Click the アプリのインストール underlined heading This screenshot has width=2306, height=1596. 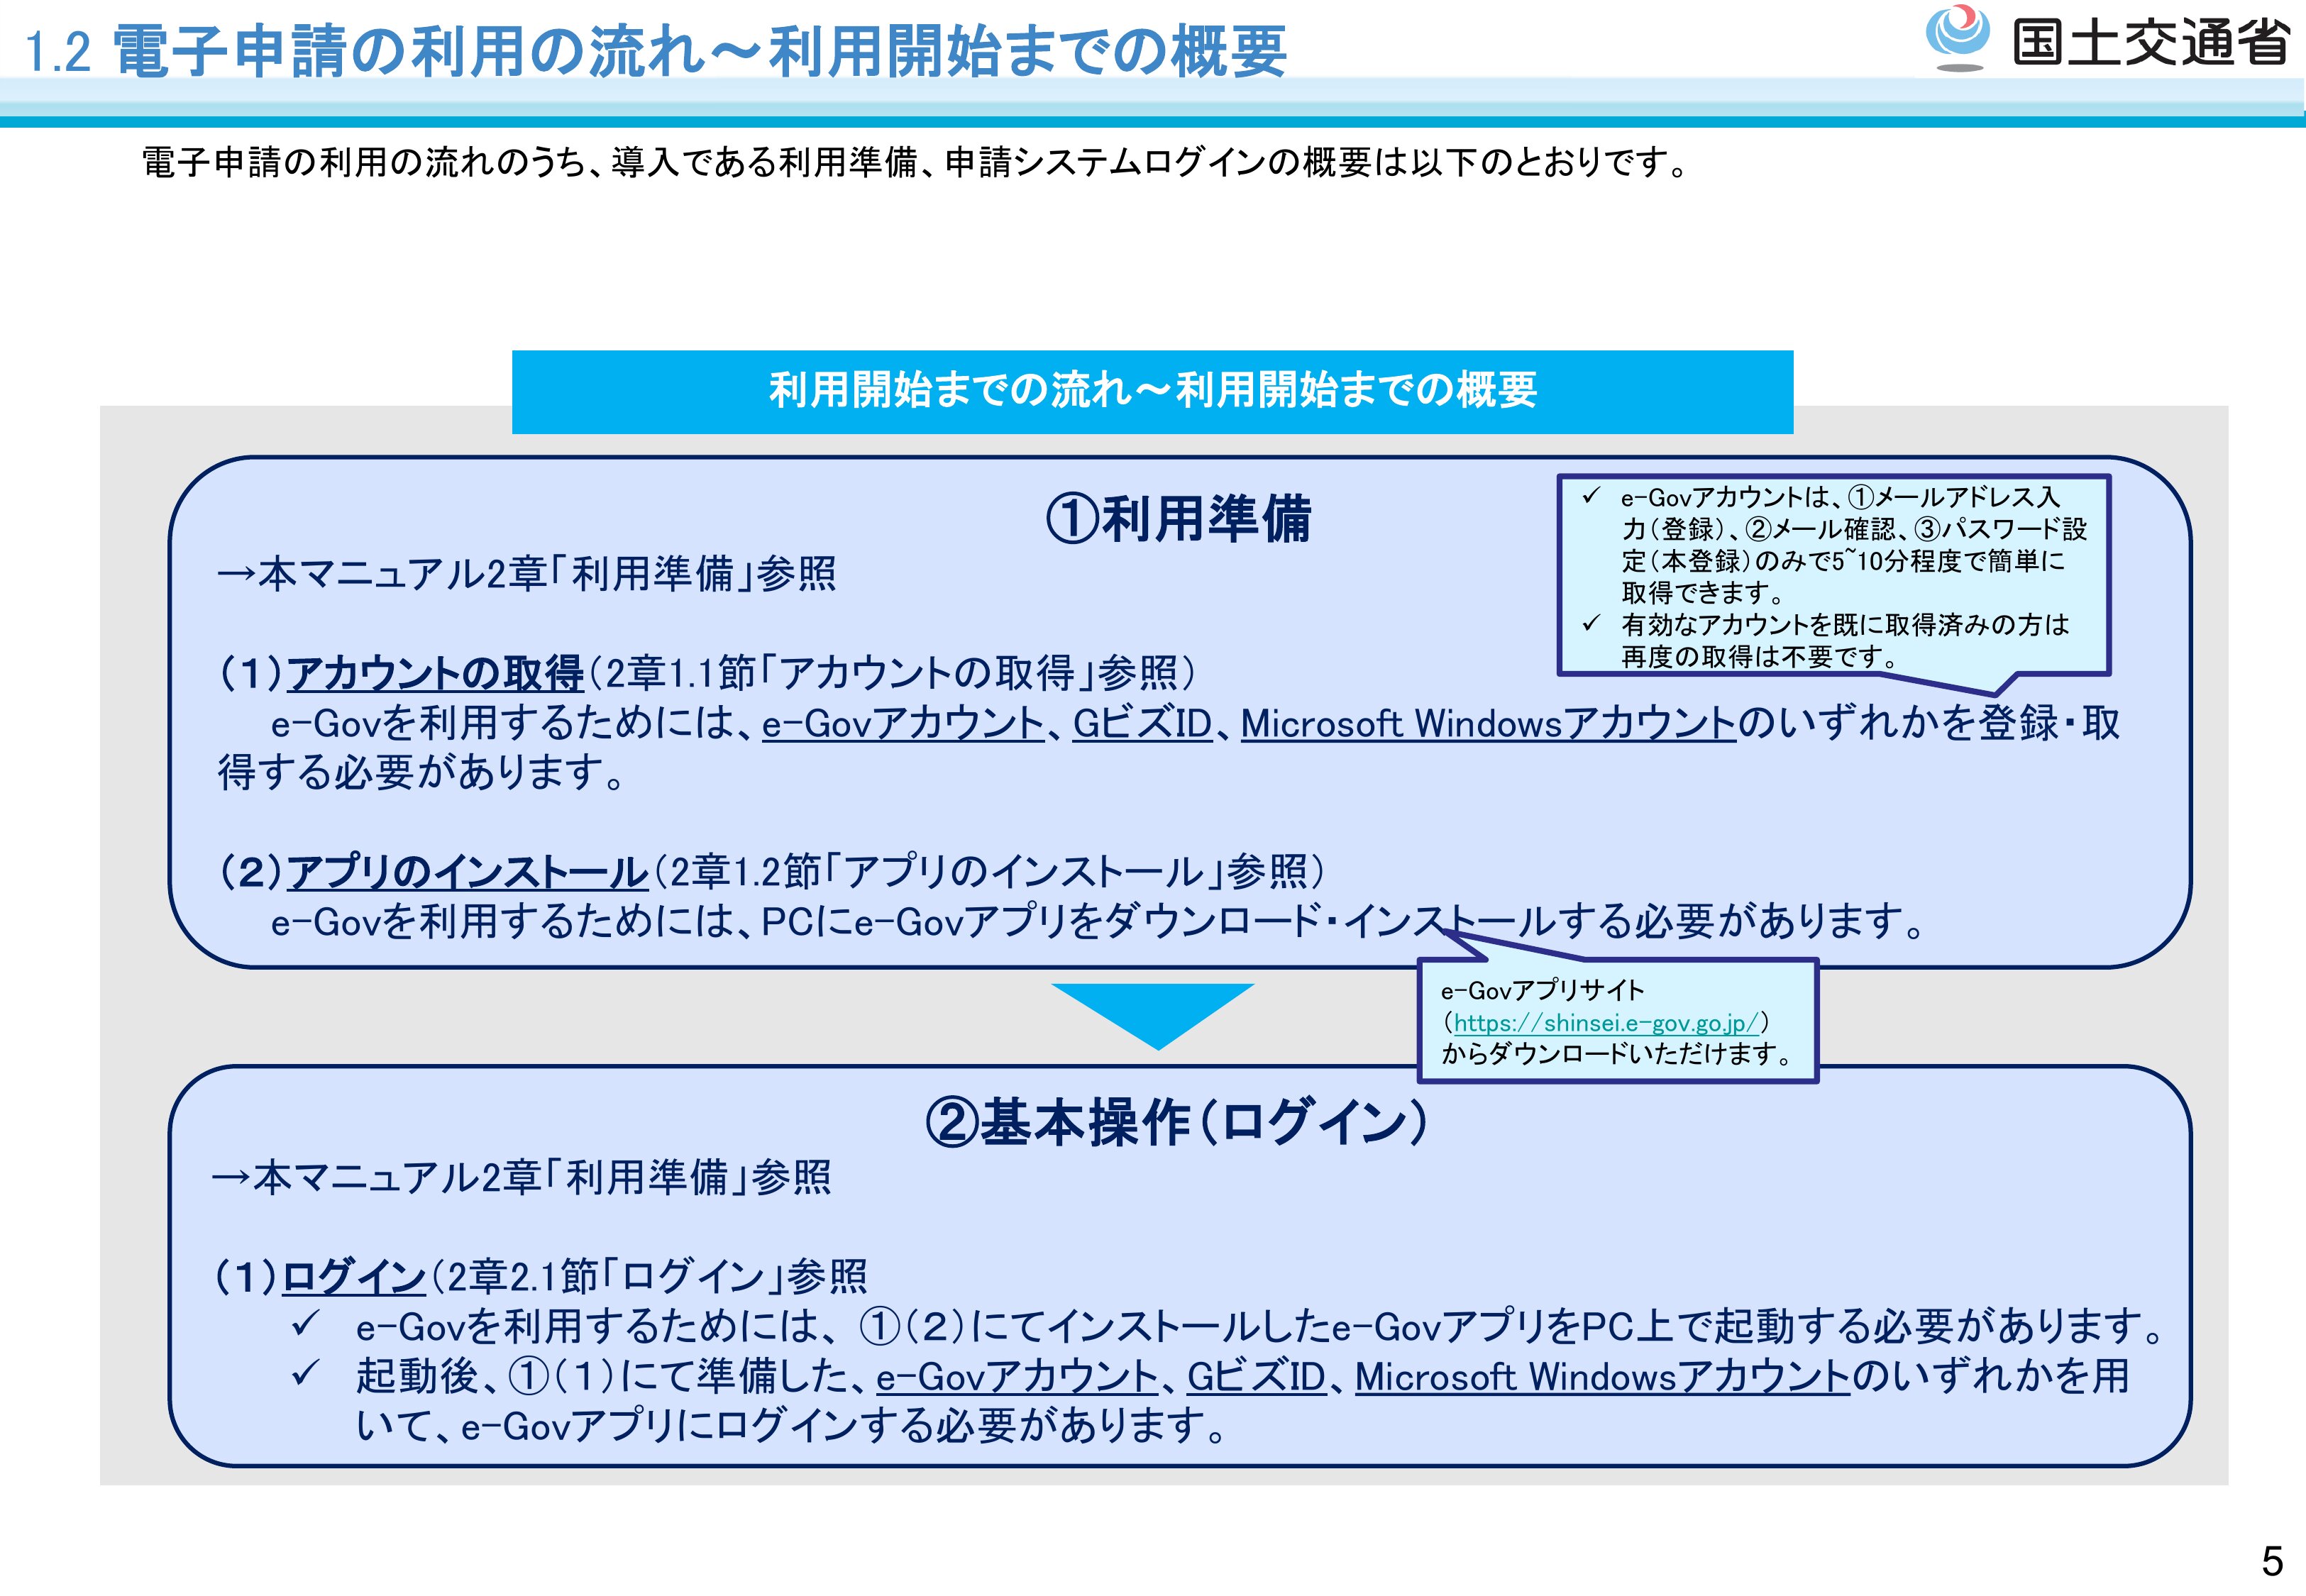pyautogui.click(x=467, y=872)
